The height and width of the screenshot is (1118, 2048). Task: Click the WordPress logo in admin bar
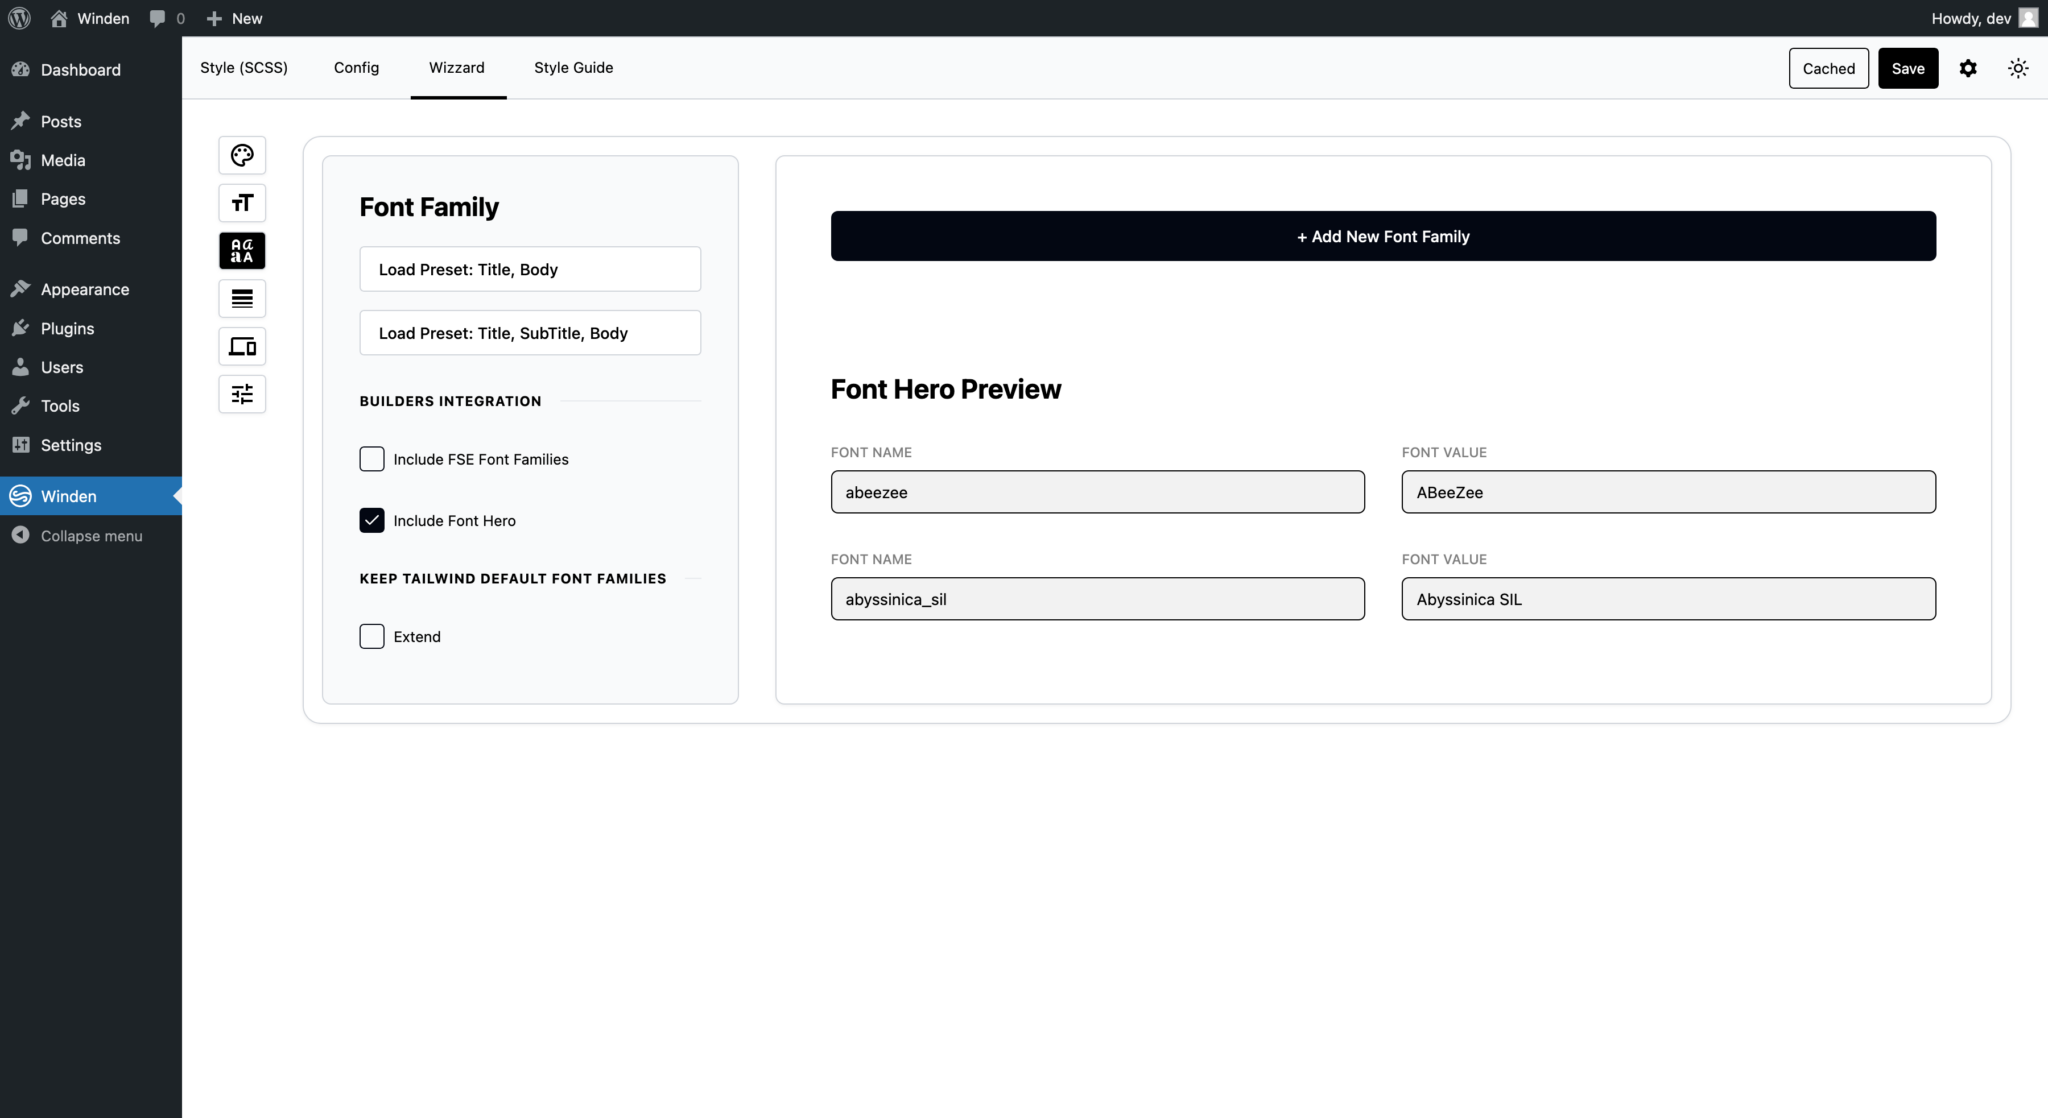coord(19,18)
